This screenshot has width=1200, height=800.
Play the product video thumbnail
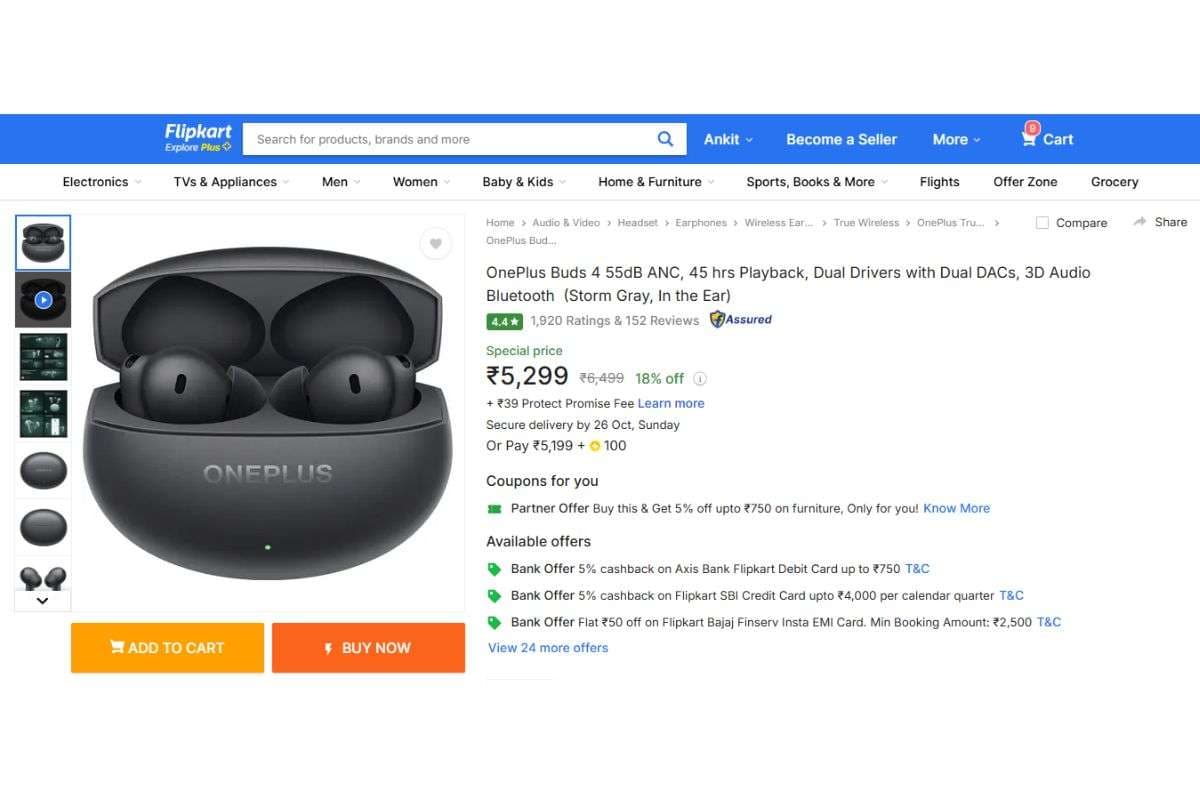click(x=43, y=300)
